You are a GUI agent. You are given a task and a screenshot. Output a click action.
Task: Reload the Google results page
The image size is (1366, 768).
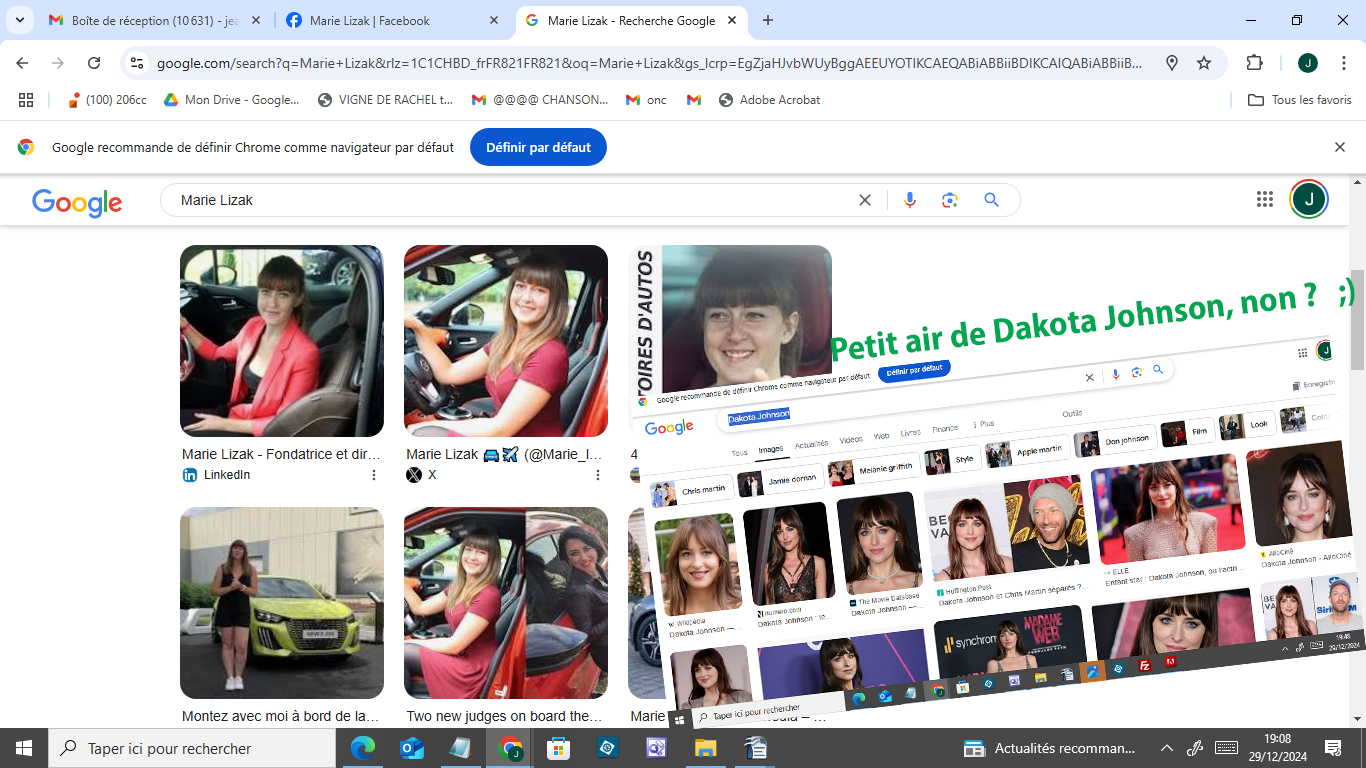pyautogui.click(x=94, y=63)
